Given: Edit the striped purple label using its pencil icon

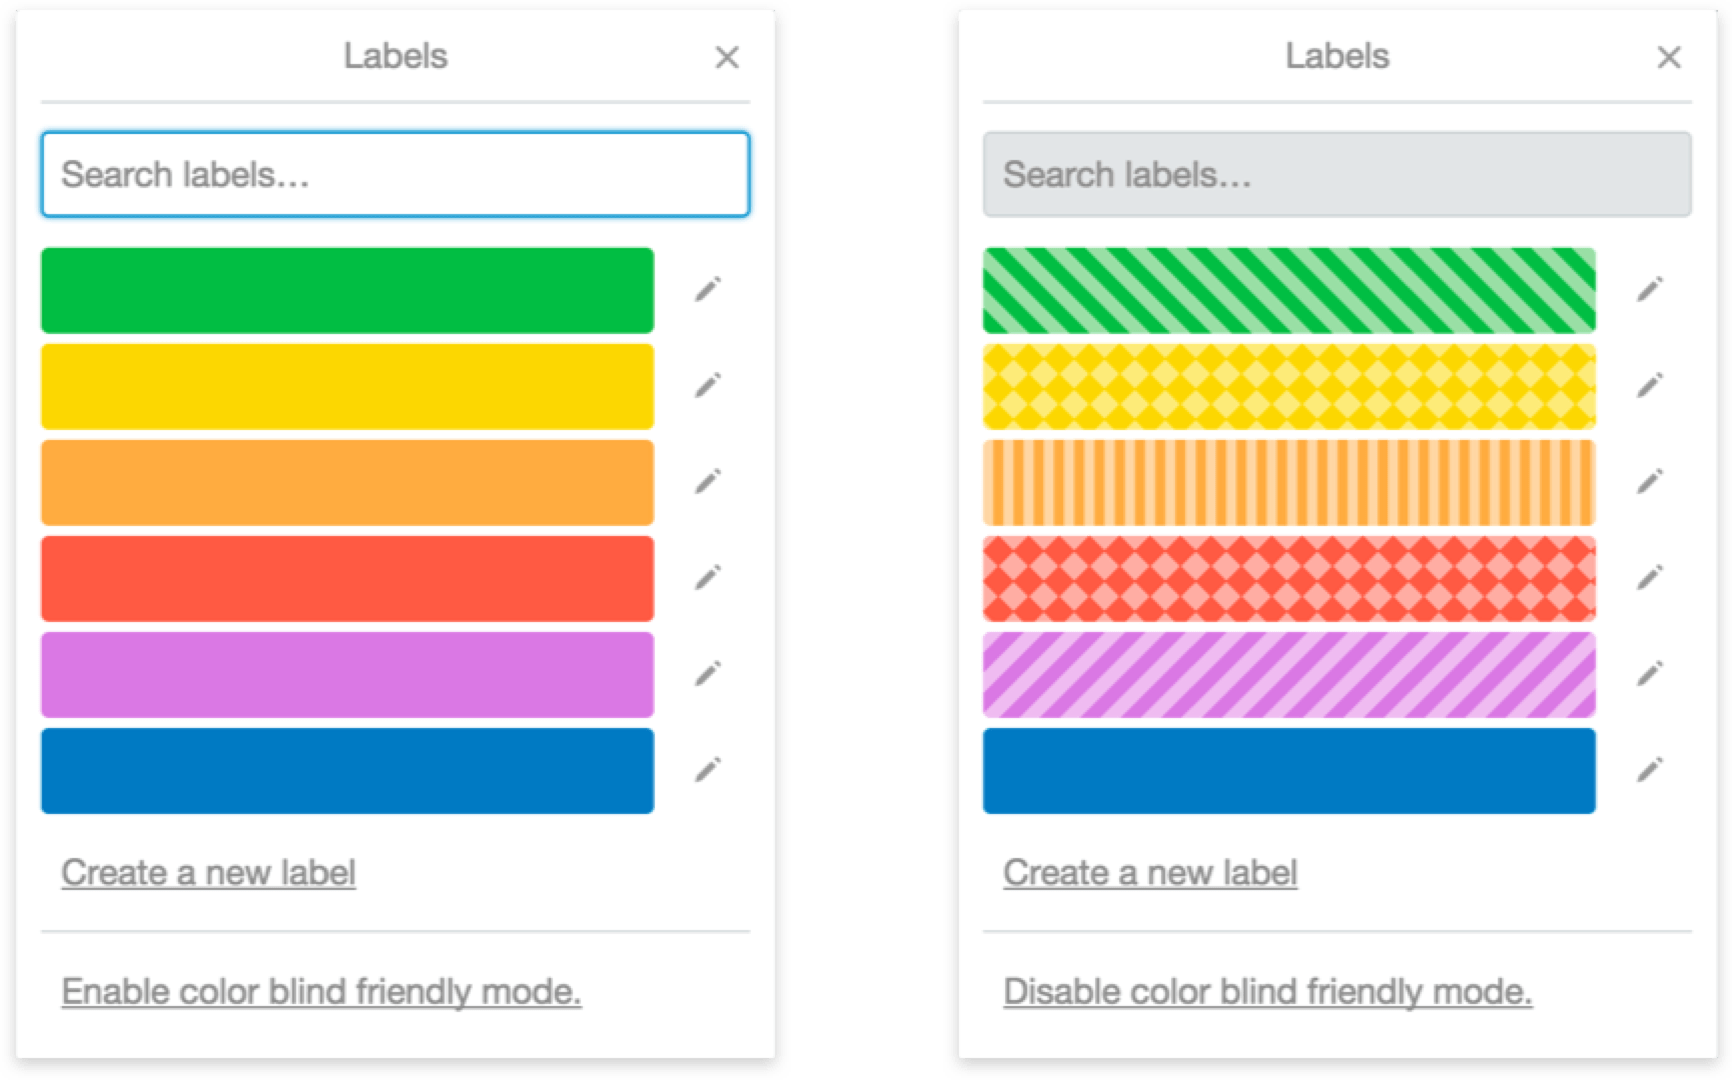Looking at the screenshot, I should pos(1650,673).
